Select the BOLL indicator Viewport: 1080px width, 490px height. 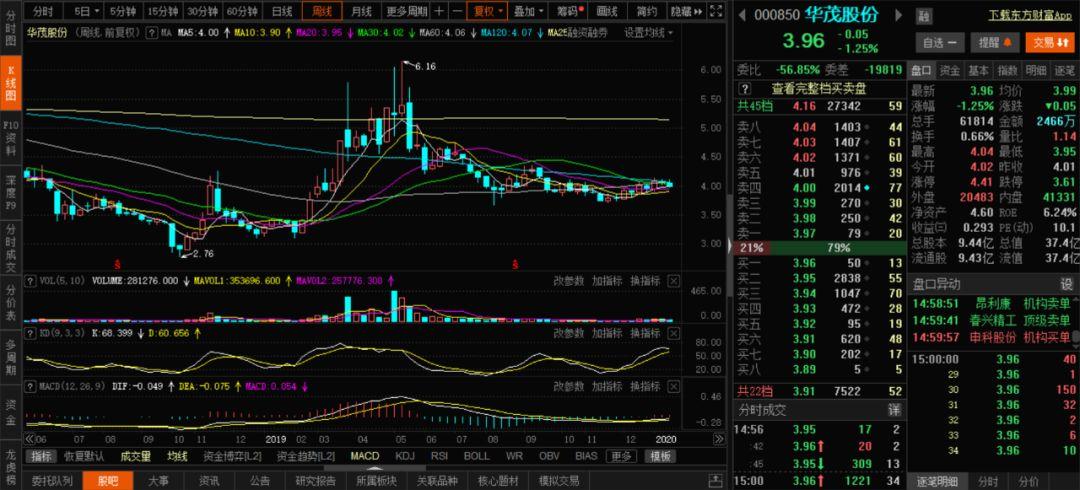click(x=477, y=456)
